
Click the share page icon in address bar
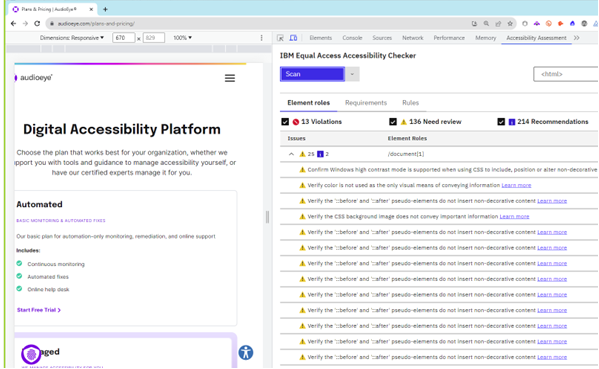point(498,24)
